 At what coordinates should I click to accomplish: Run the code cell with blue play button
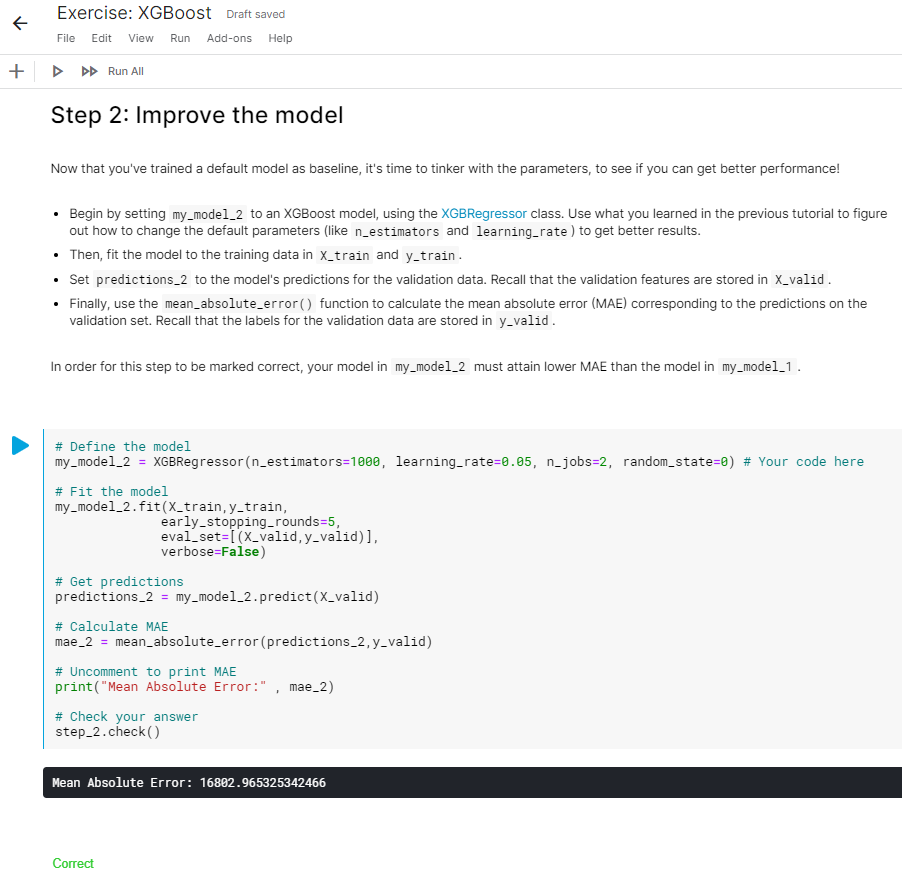click(x=20, y=445)
